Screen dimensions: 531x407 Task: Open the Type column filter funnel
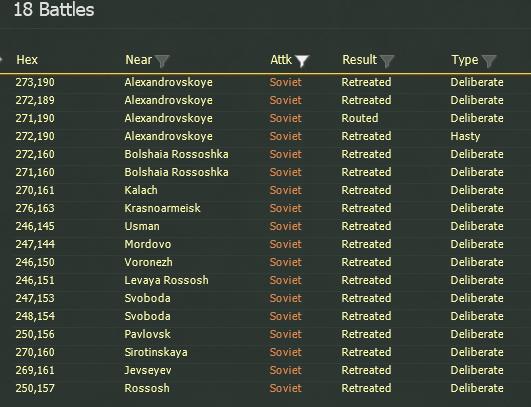point(489,61)
